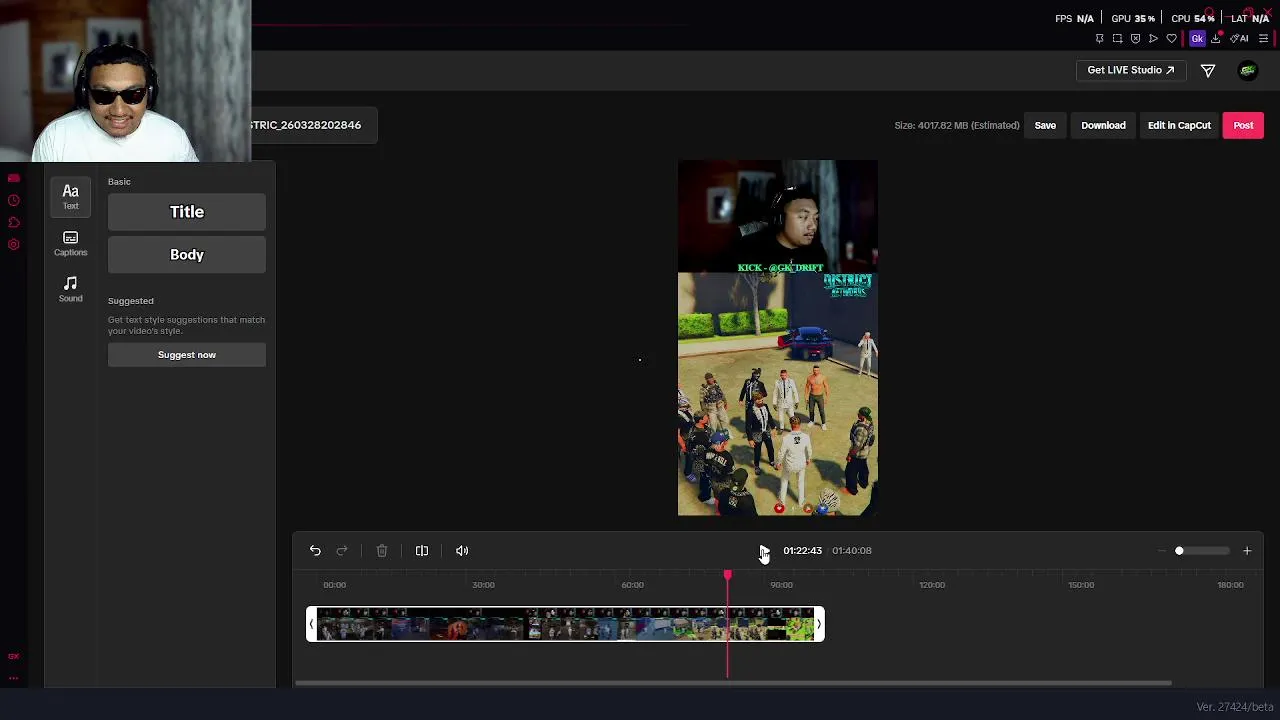
Task: Click the GPU 35% stat
Action: [x=1133, y=19]
